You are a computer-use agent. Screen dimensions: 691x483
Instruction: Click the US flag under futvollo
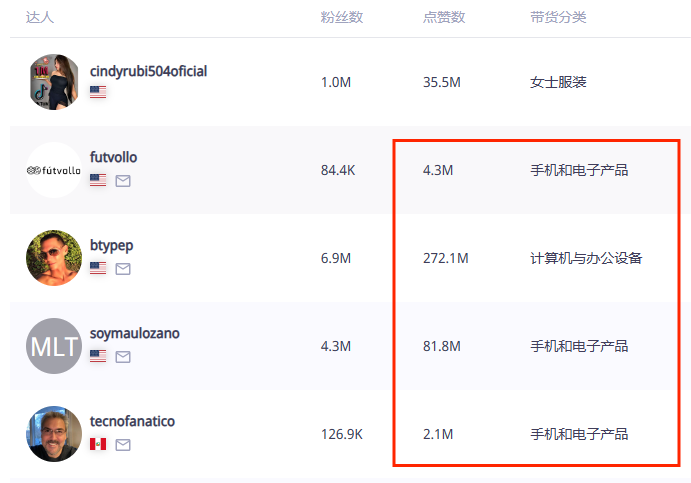98,181
